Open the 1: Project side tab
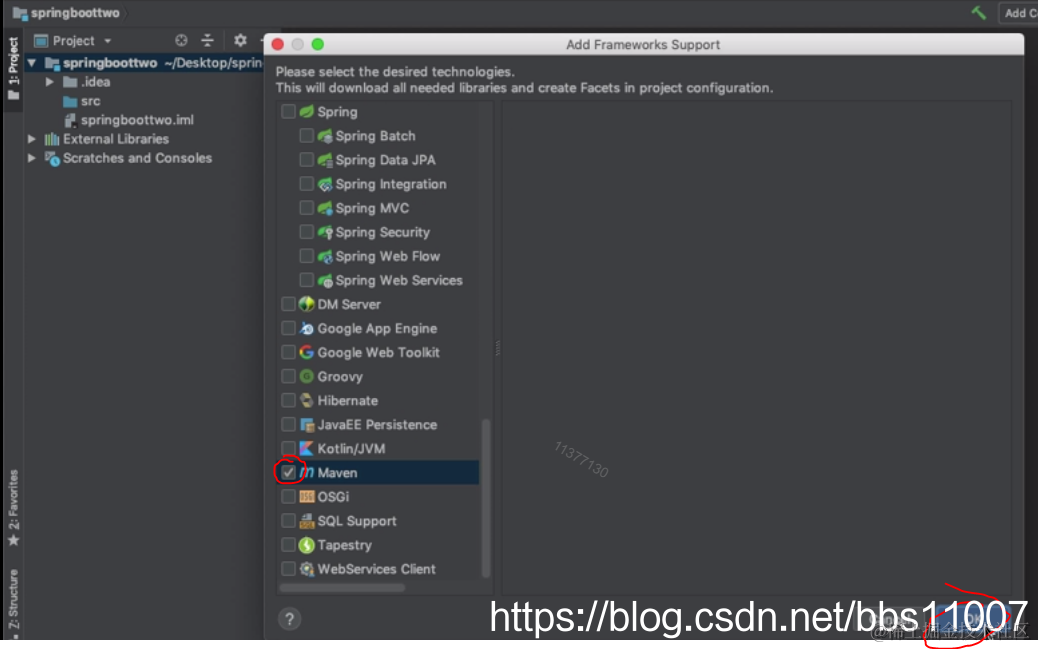1038x649 pixels. coord(13,68)
